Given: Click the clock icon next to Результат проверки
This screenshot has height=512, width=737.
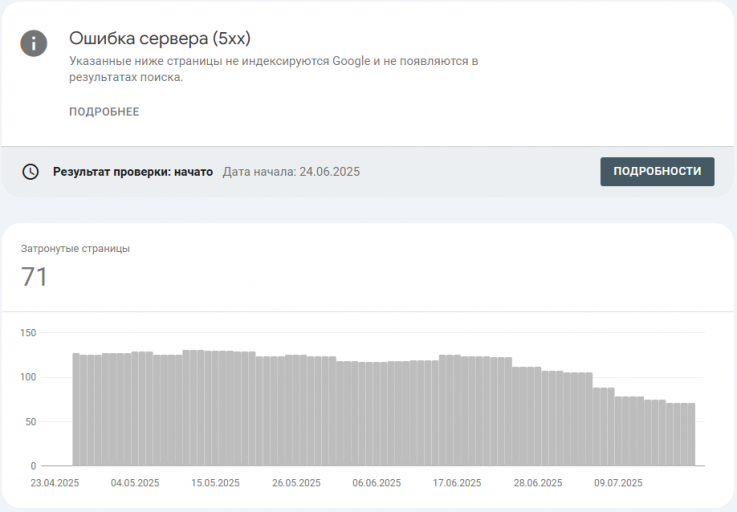Looking at the screenshot, I should pyautogui.click(x=31, y=172).
